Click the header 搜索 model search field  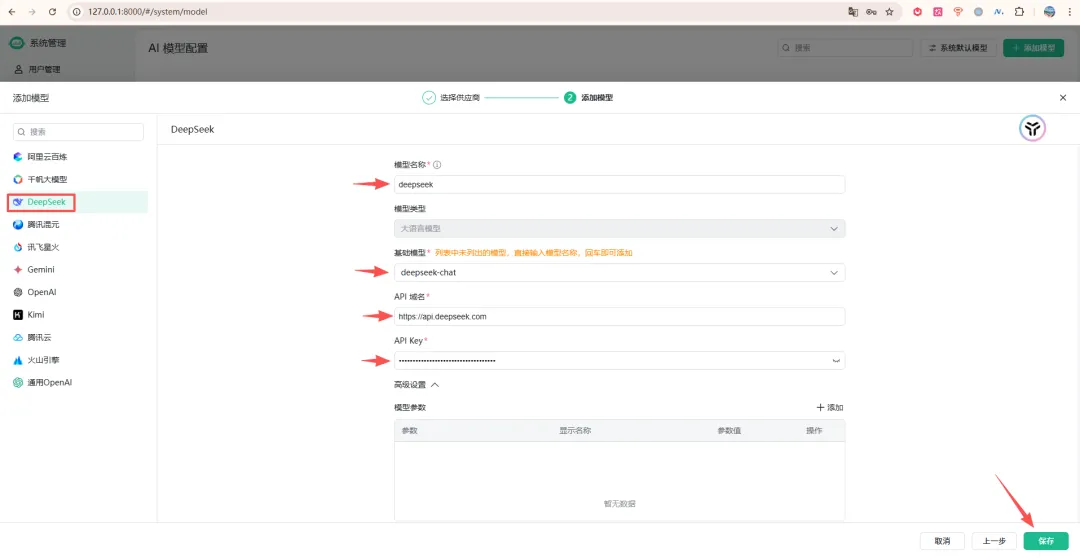[845, 48]
